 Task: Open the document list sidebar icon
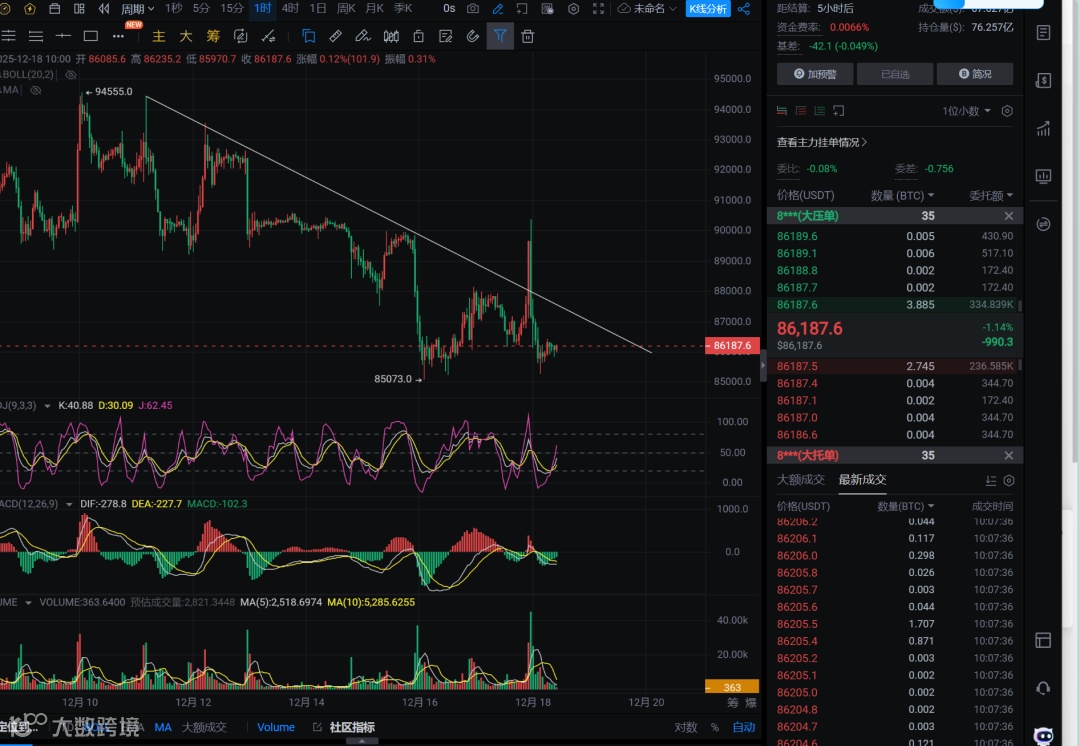[x=1043, y=32]
